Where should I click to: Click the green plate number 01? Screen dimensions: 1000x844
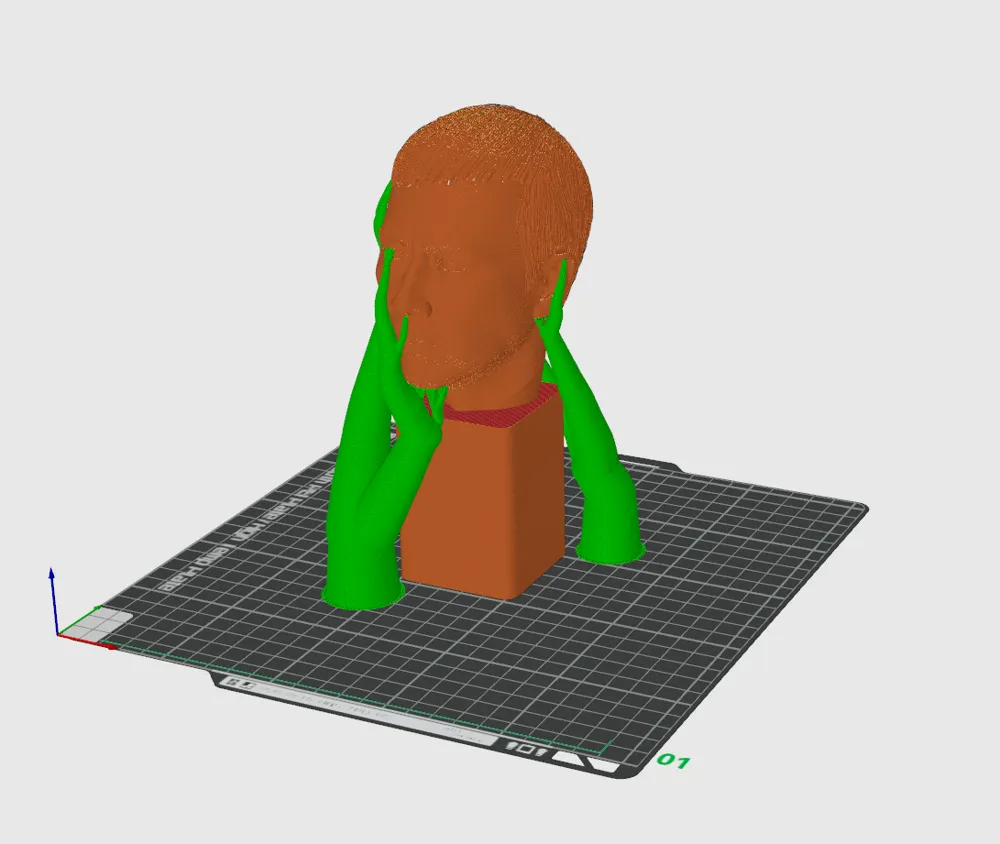(x=673, y=763)
